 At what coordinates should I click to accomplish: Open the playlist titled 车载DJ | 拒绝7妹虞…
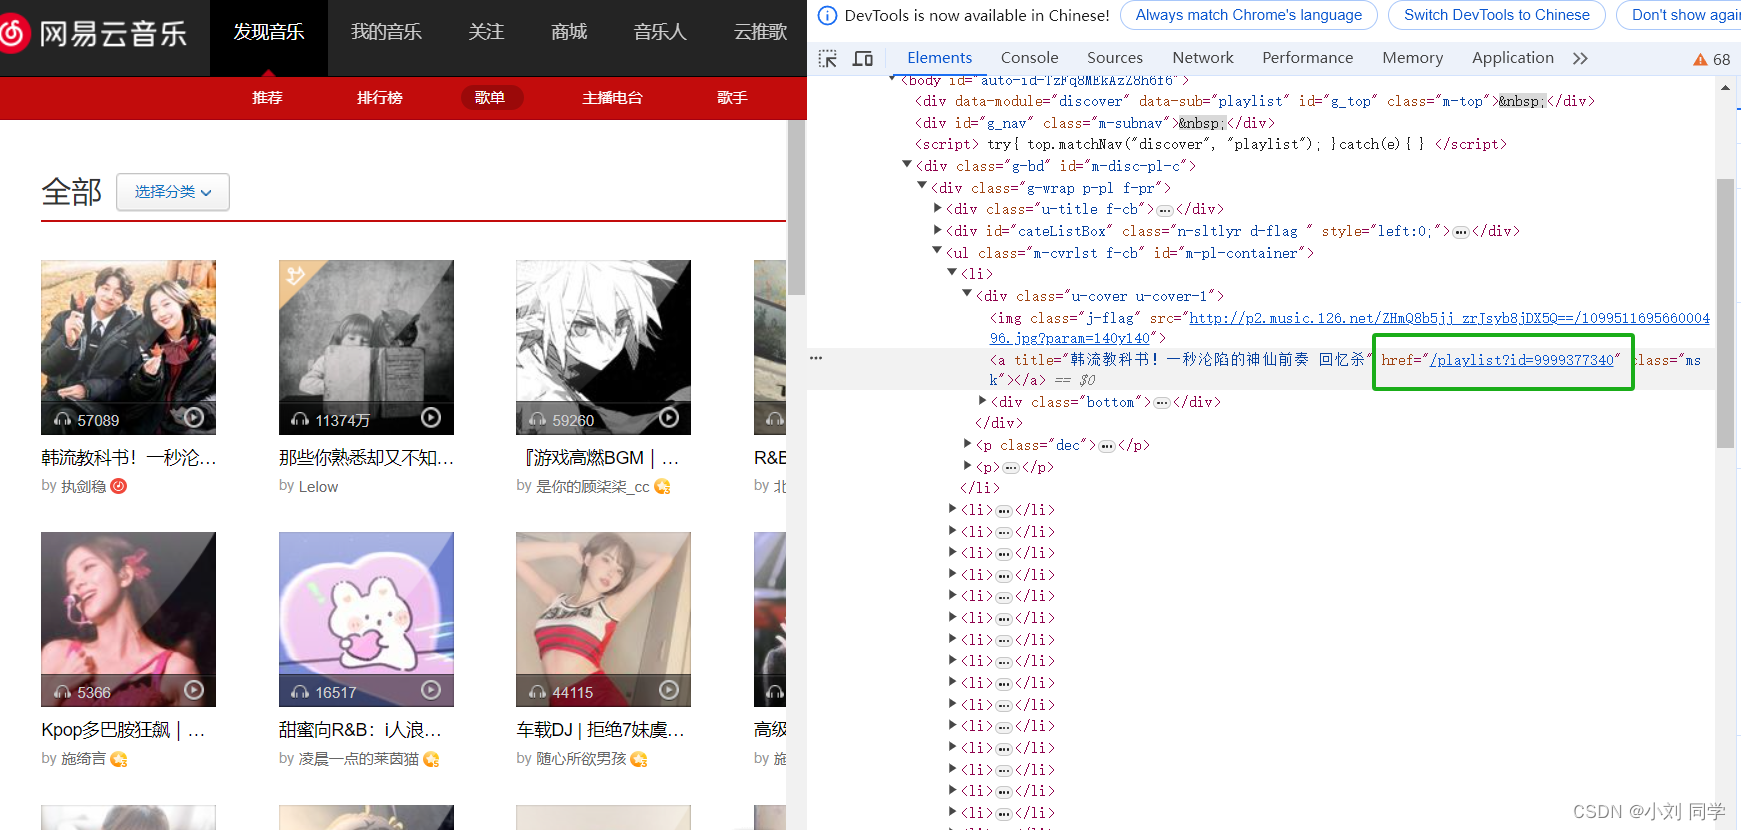(x=600, y=730)
